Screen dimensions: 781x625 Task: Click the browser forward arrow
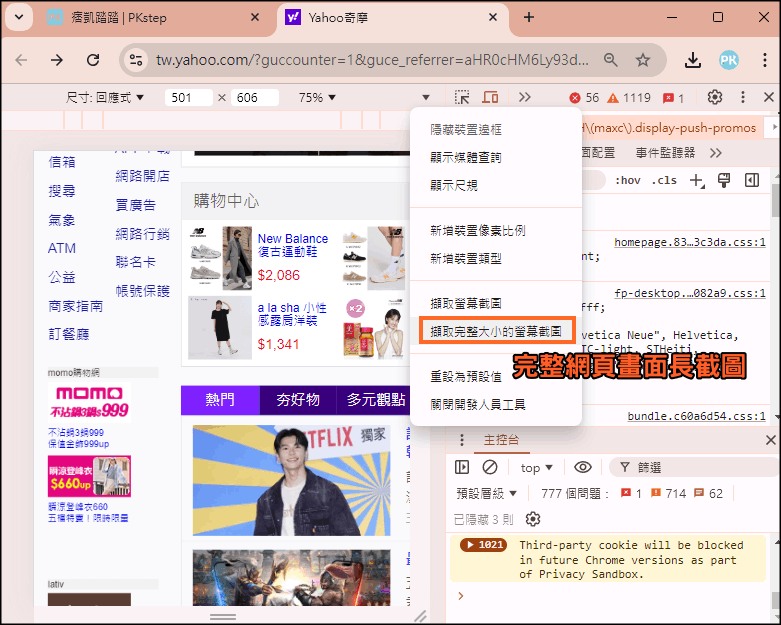click(x=57, y=60)
